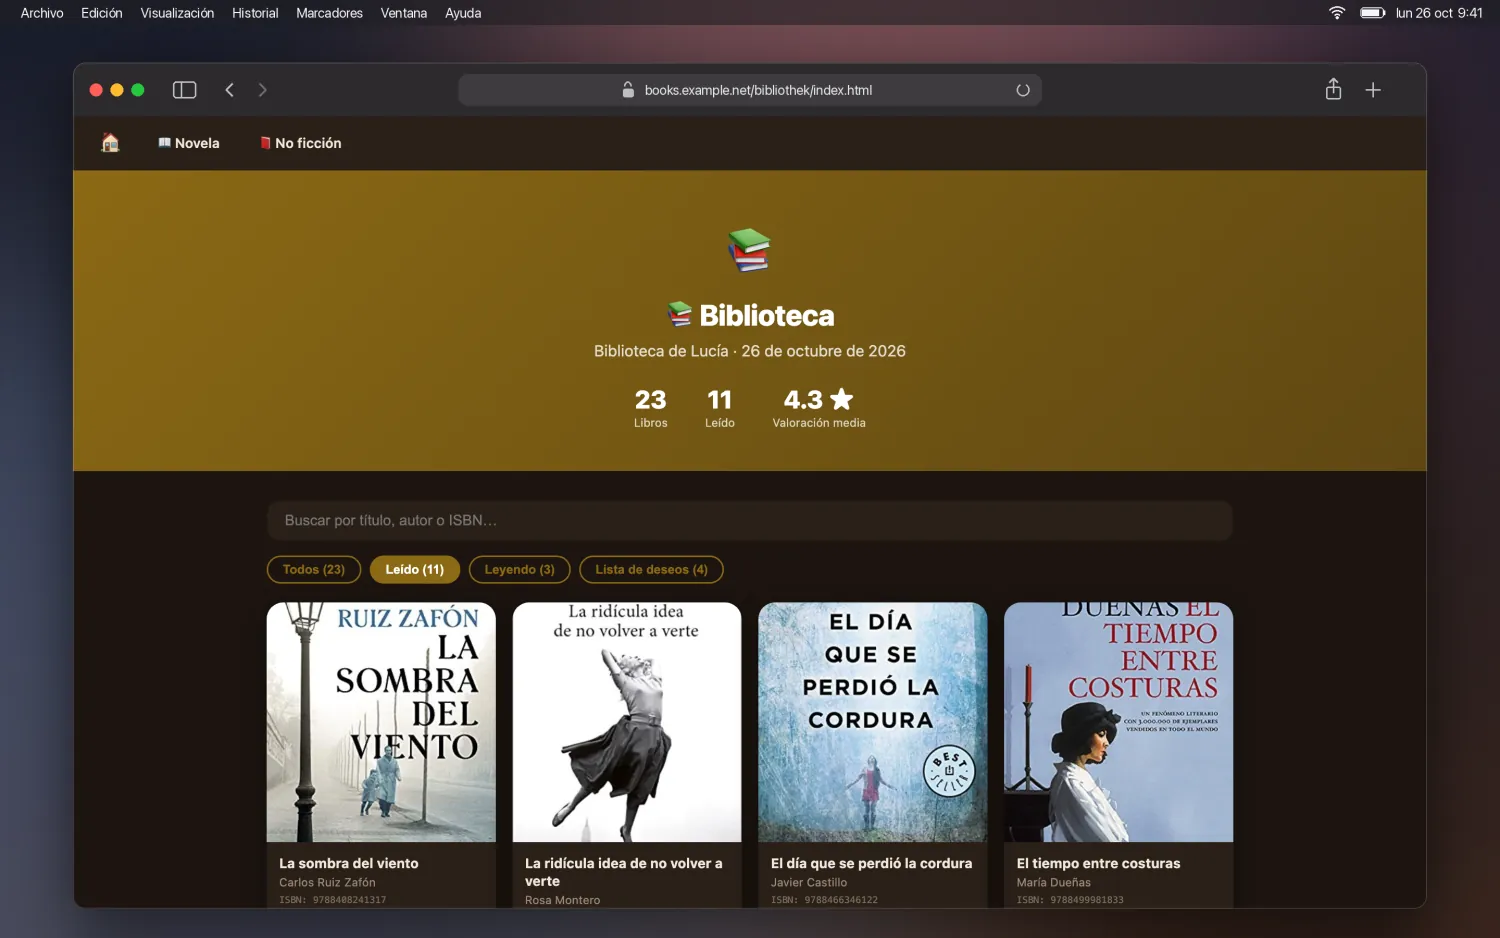1500x938 pixels.
Task: Select the Todos (23) filter
Action: coord(314,569)
